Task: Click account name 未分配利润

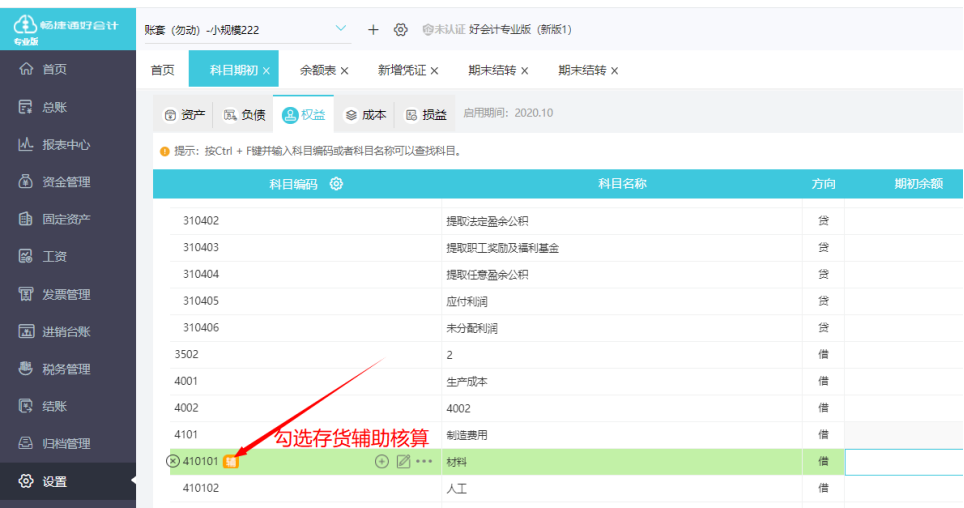Action: (x=472, y=328)
